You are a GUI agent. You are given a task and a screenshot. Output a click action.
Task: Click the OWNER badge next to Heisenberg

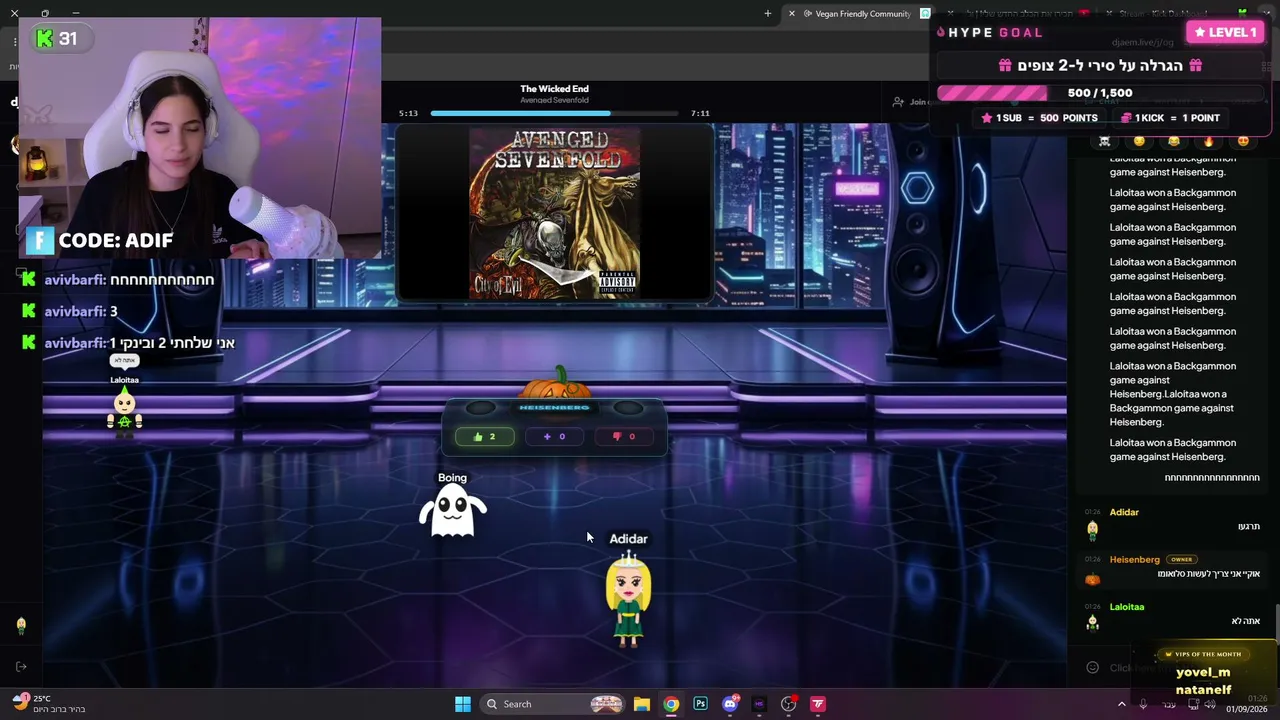click(x=1182, y=560)
